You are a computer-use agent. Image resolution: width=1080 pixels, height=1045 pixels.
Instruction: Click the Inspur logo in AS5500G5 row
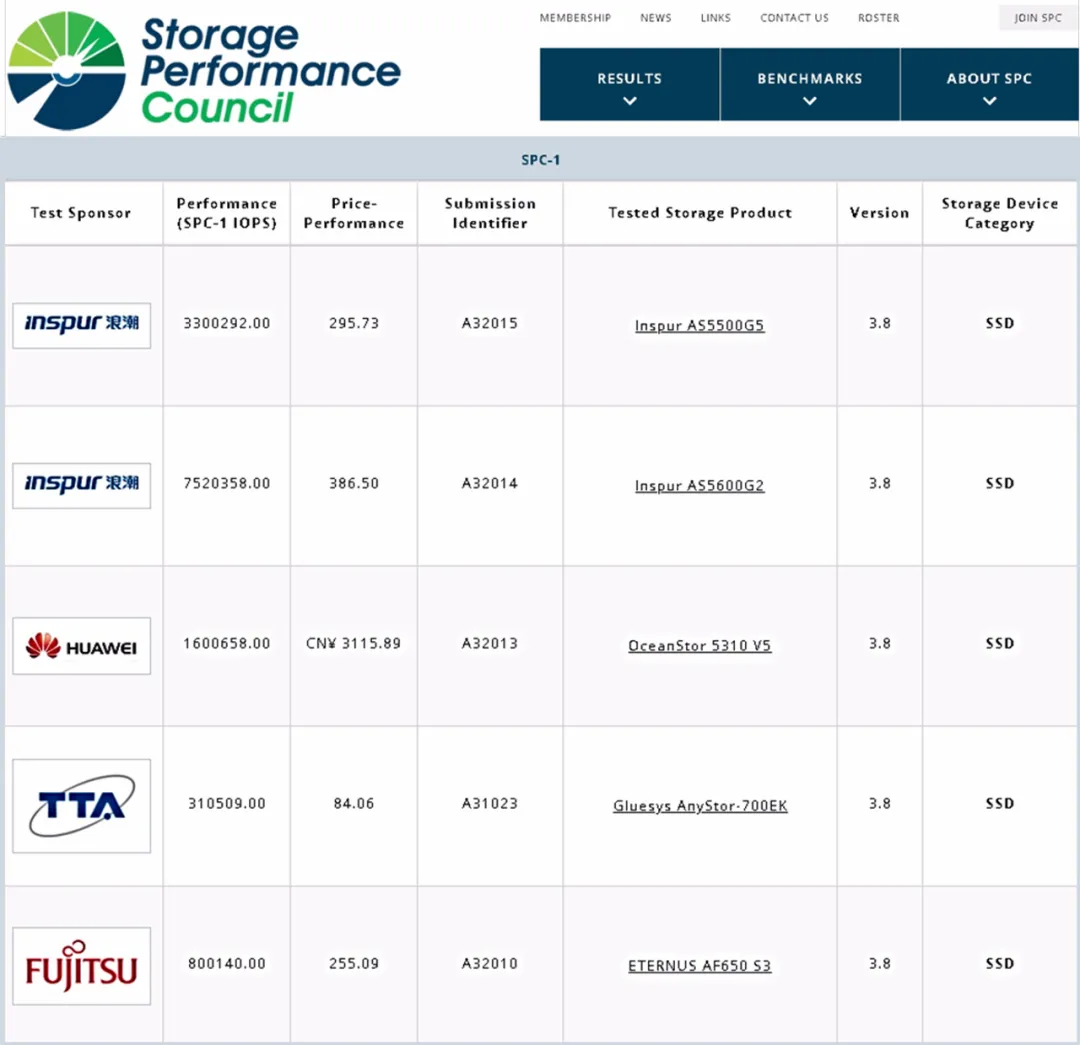tap(82, 325)
